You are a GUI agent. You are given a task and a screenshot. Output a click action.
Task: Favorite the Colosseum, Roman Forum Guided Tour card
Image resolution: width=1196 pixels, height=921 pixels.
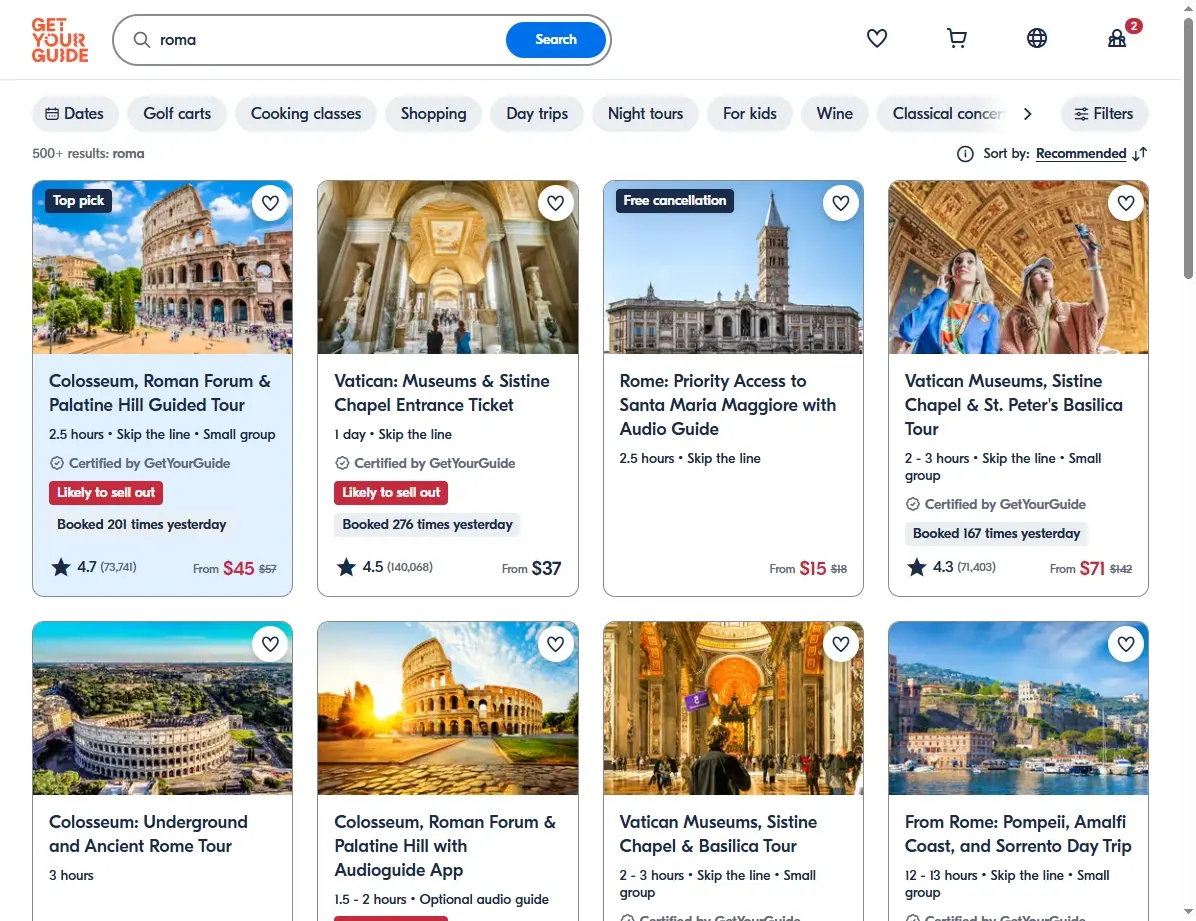(x=270, y=203)
